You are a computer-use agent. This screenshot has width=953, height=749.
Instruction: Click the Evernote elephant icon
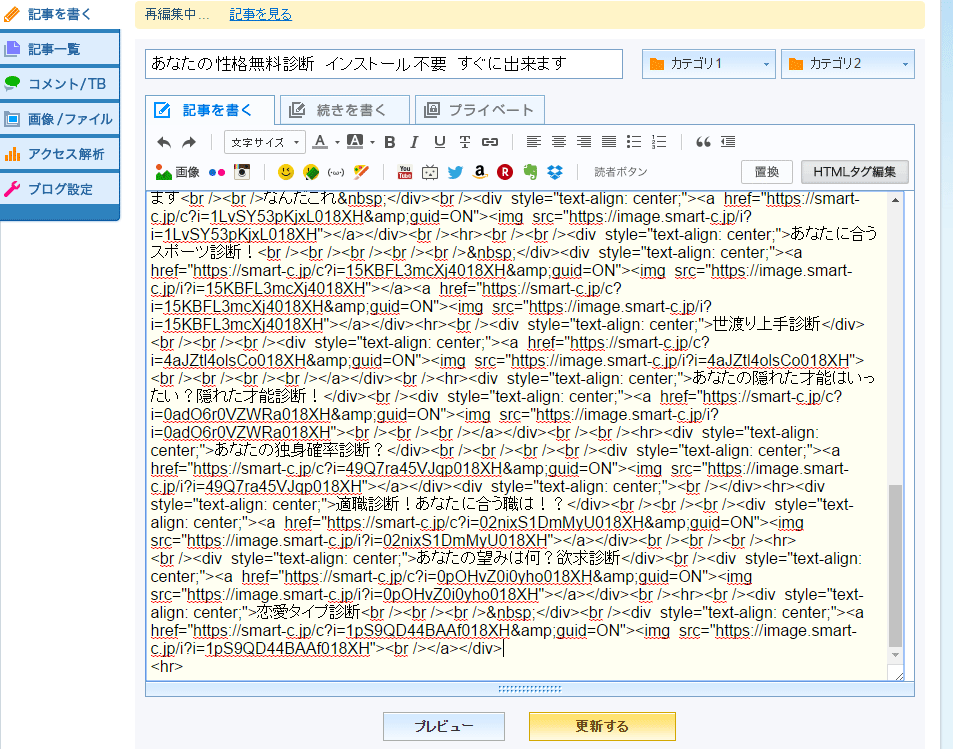[x=530, y=172]
